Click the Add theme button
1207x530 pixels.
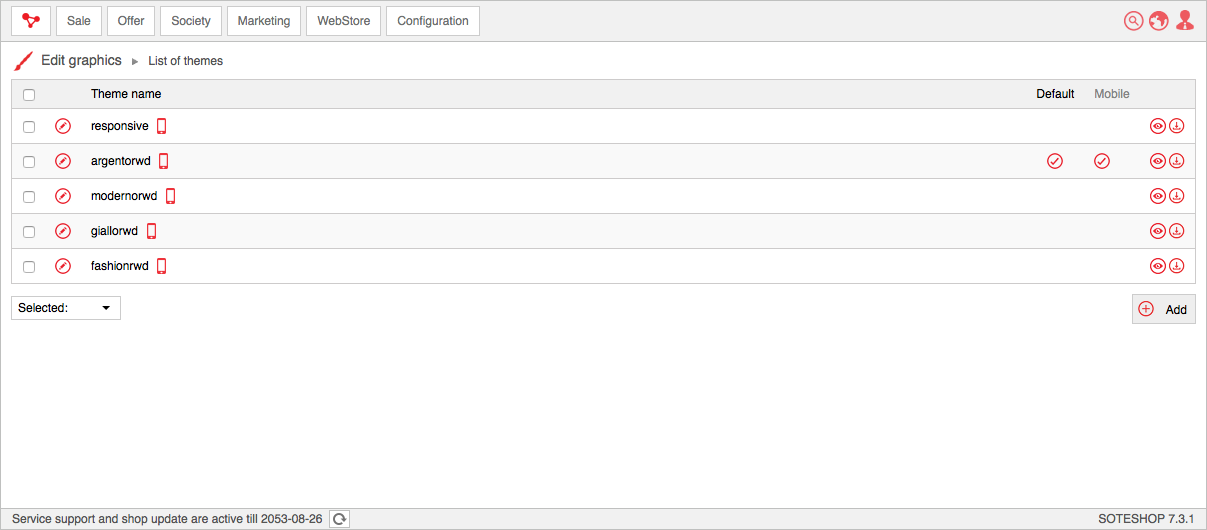1164,309
